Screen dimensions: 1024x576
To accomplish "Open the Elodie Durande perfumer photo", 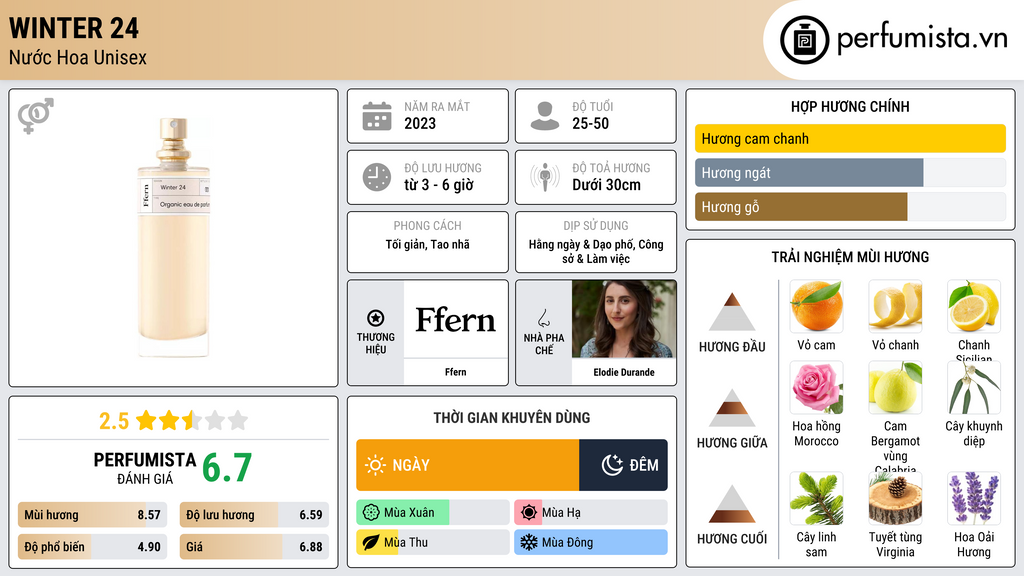I will pos(624,319).
